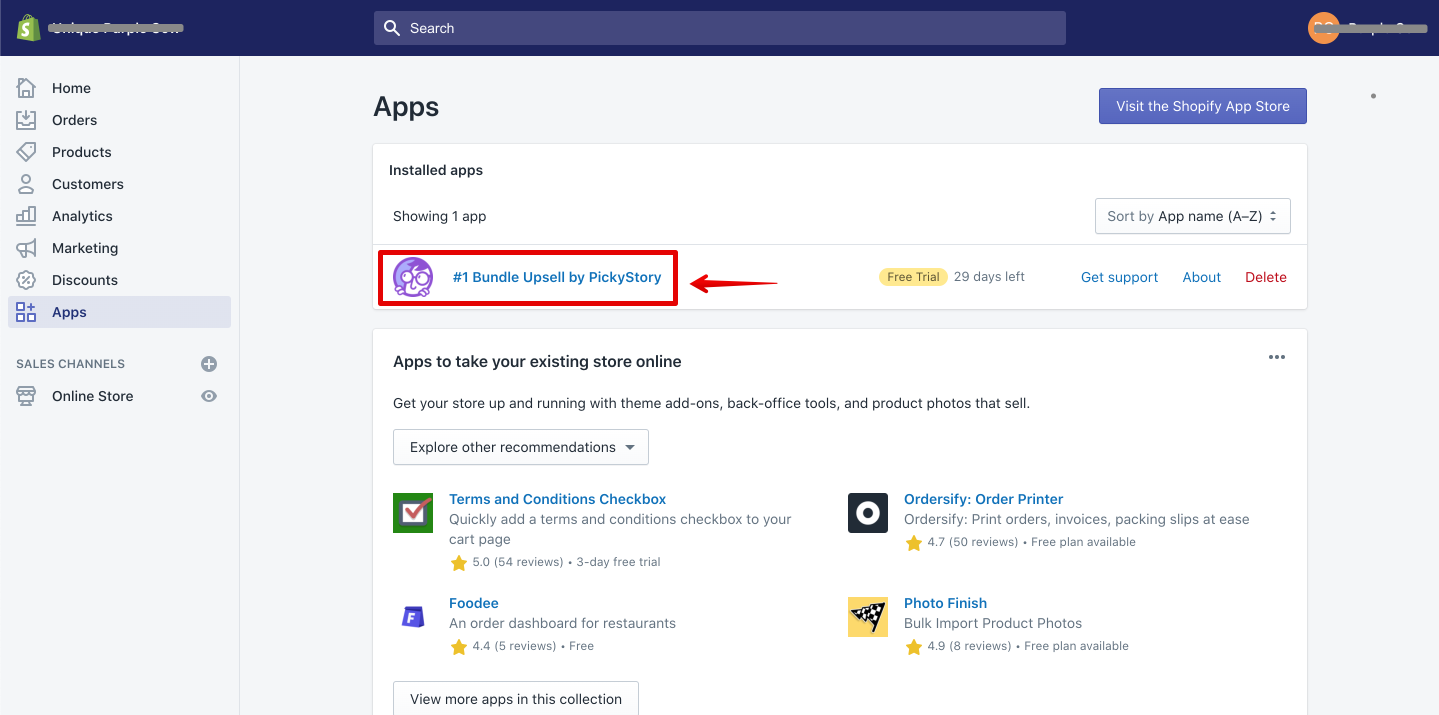Image resolution: width=1439 pixels, height=715 pixels.
Task: Click the 'SALES CHANNELS' section label
Action: pos(70,364)
